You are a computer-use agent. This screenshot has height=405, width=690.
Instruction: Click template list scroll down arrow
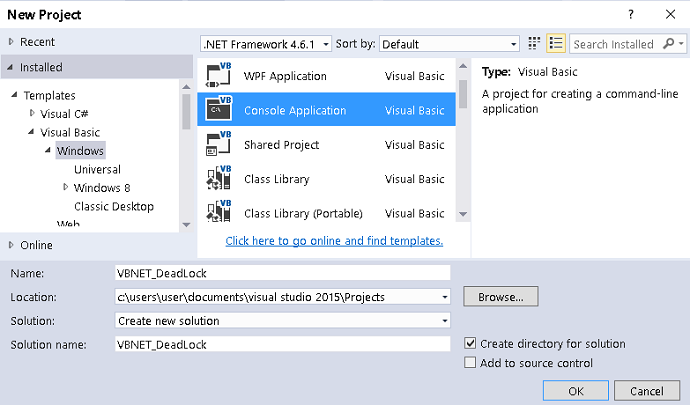(463, 214)
